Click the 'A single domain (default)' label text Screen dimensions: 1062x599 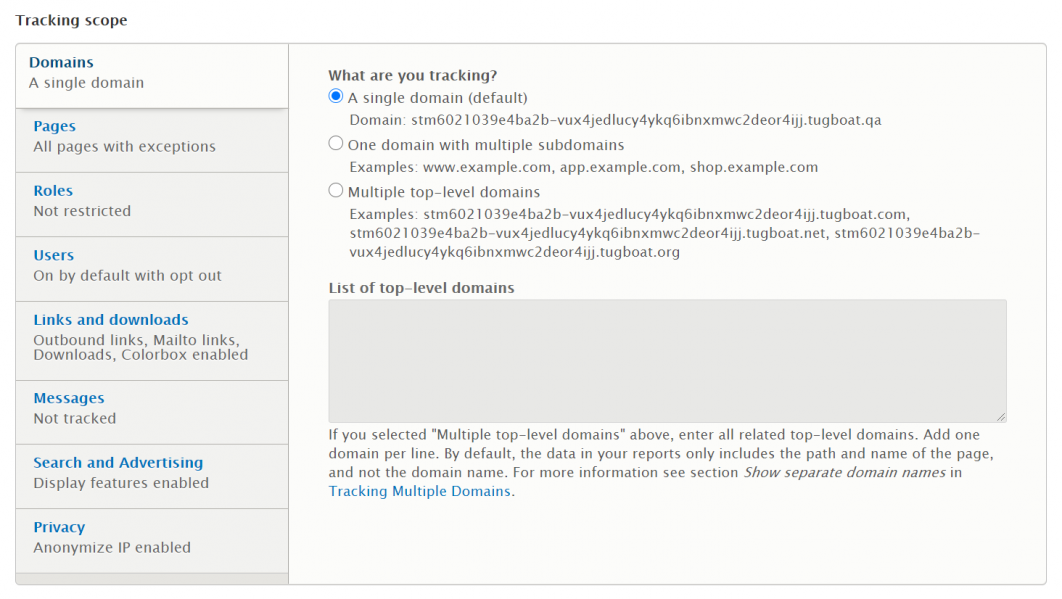pos(437,98)
